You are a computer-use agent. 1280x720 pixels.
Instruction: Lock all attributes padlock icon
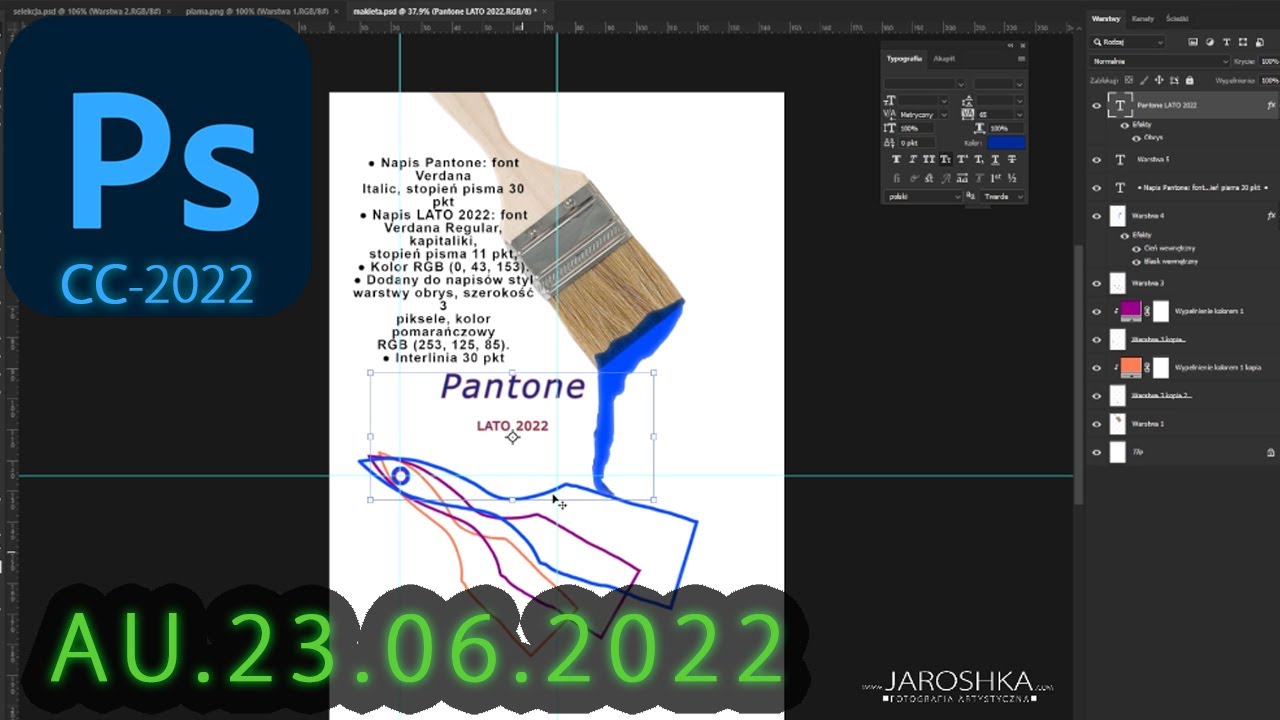pyautogui.click(x=1189, y=80)
